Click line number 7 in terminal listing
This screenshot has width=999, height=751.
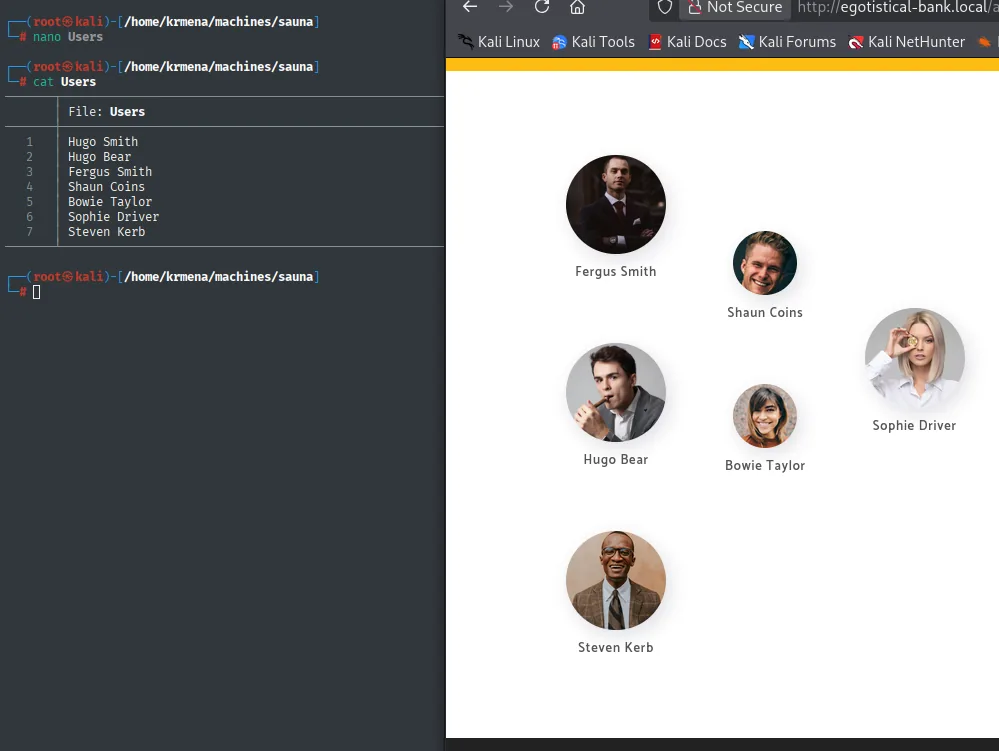(29, 232)
